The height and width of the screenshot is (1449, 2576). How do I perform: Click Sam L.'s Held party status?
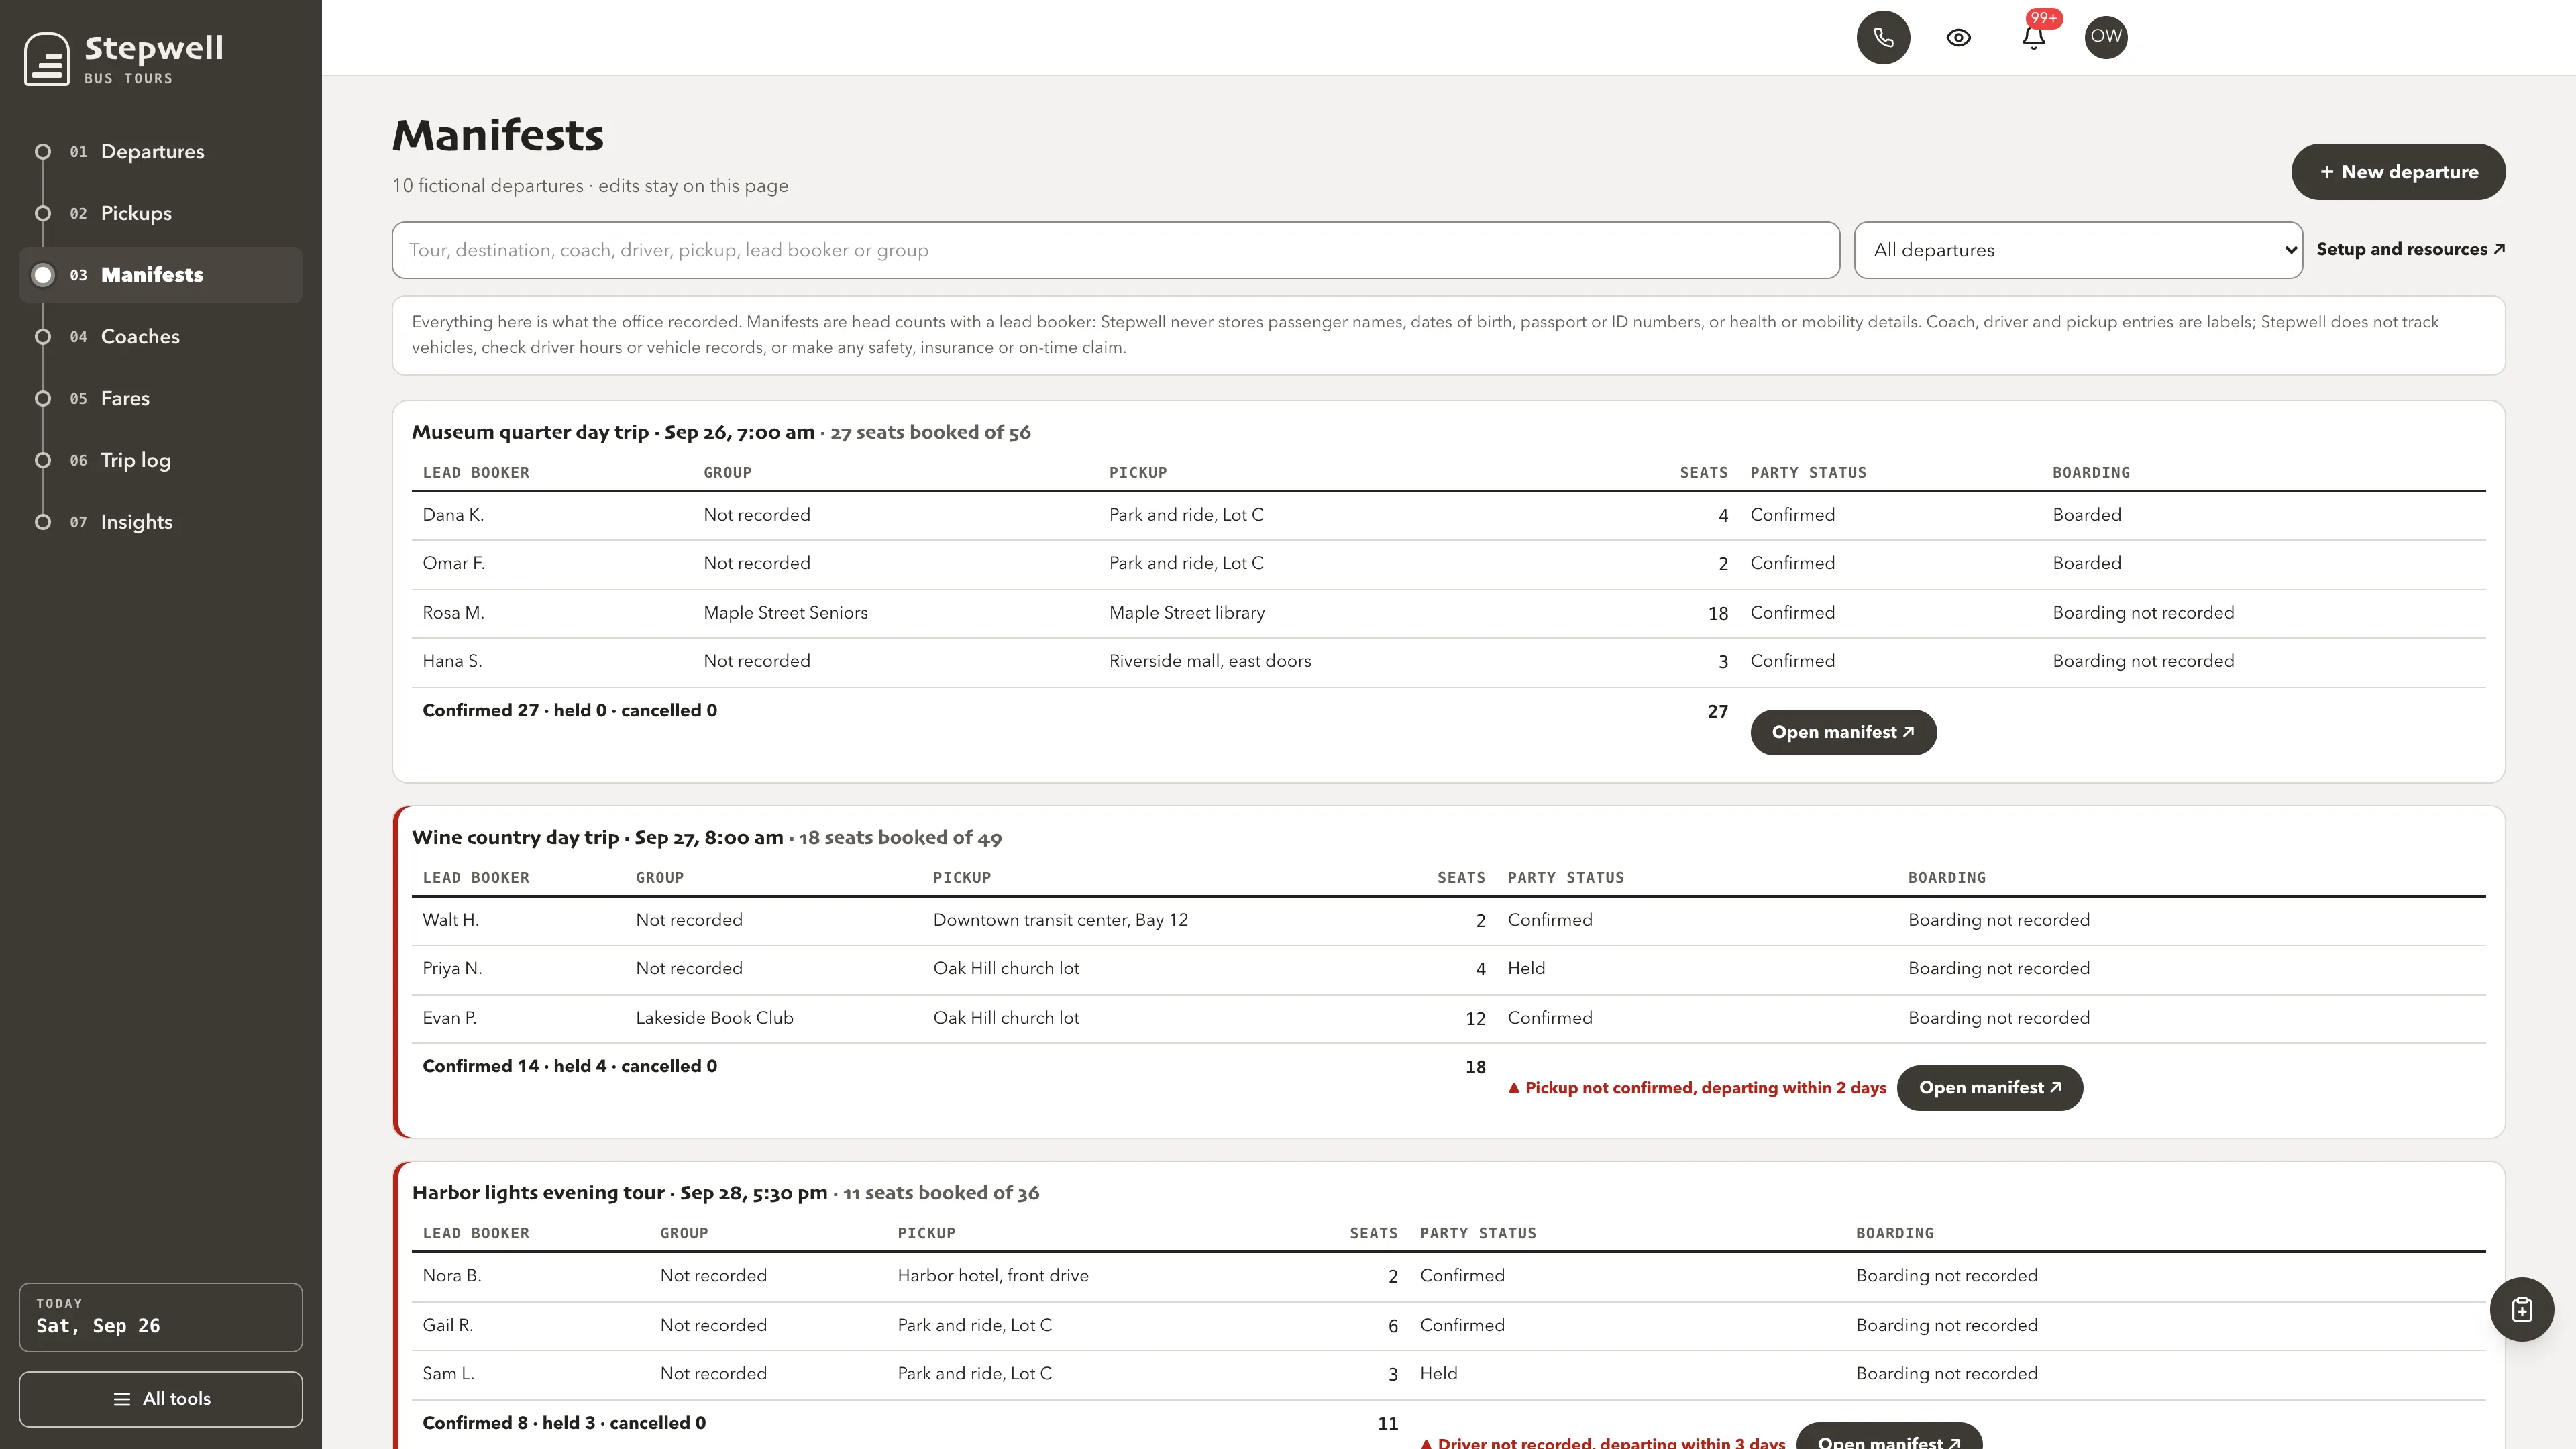pos(1438,1374)
